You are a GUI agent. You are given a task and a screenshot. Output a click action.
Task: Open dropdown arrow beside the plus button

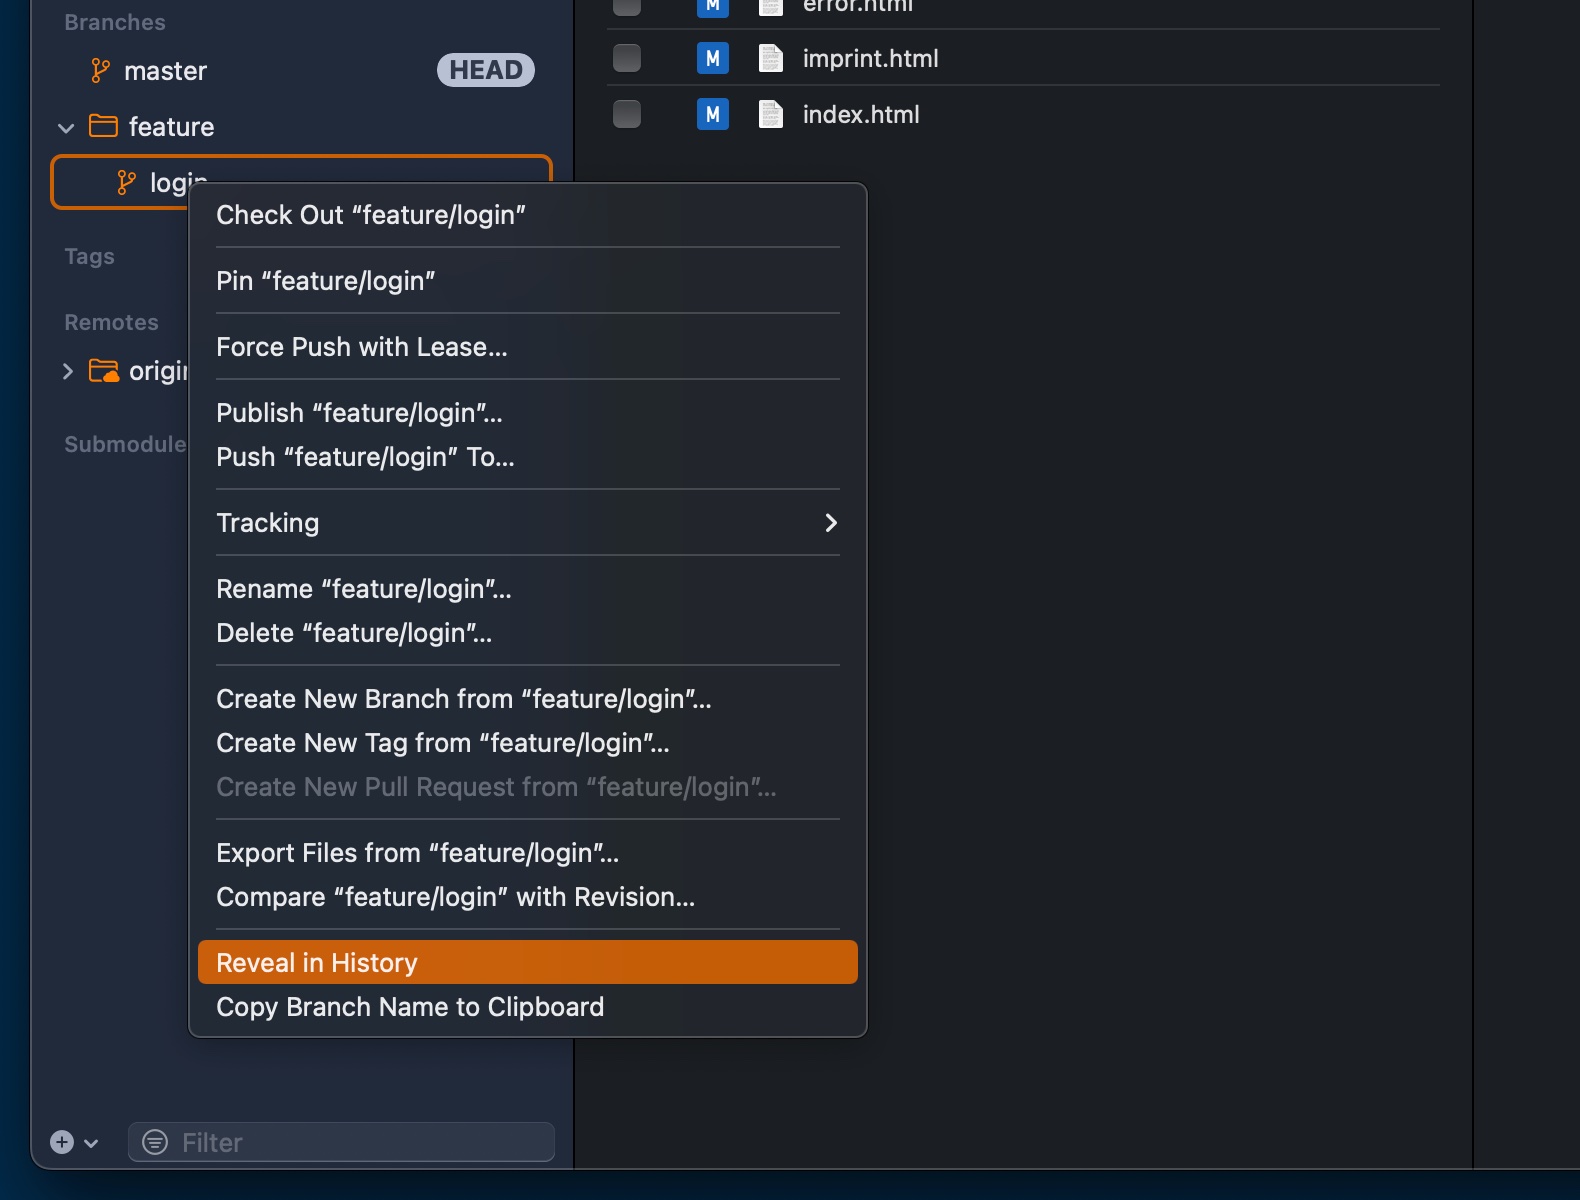91,1143
